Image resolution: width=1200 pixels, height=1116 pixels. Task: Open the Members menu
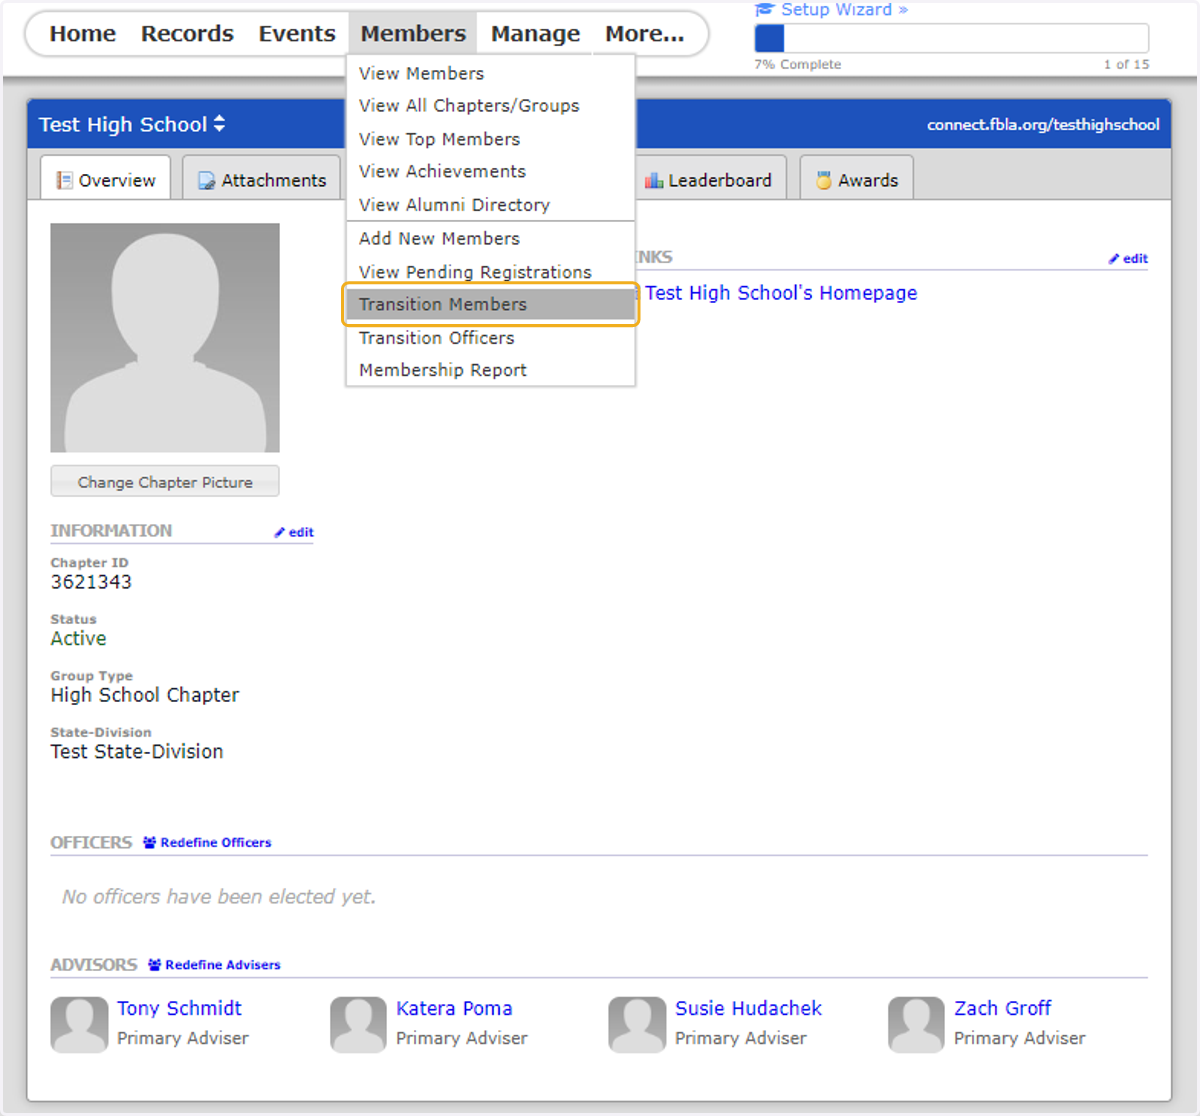413,34
